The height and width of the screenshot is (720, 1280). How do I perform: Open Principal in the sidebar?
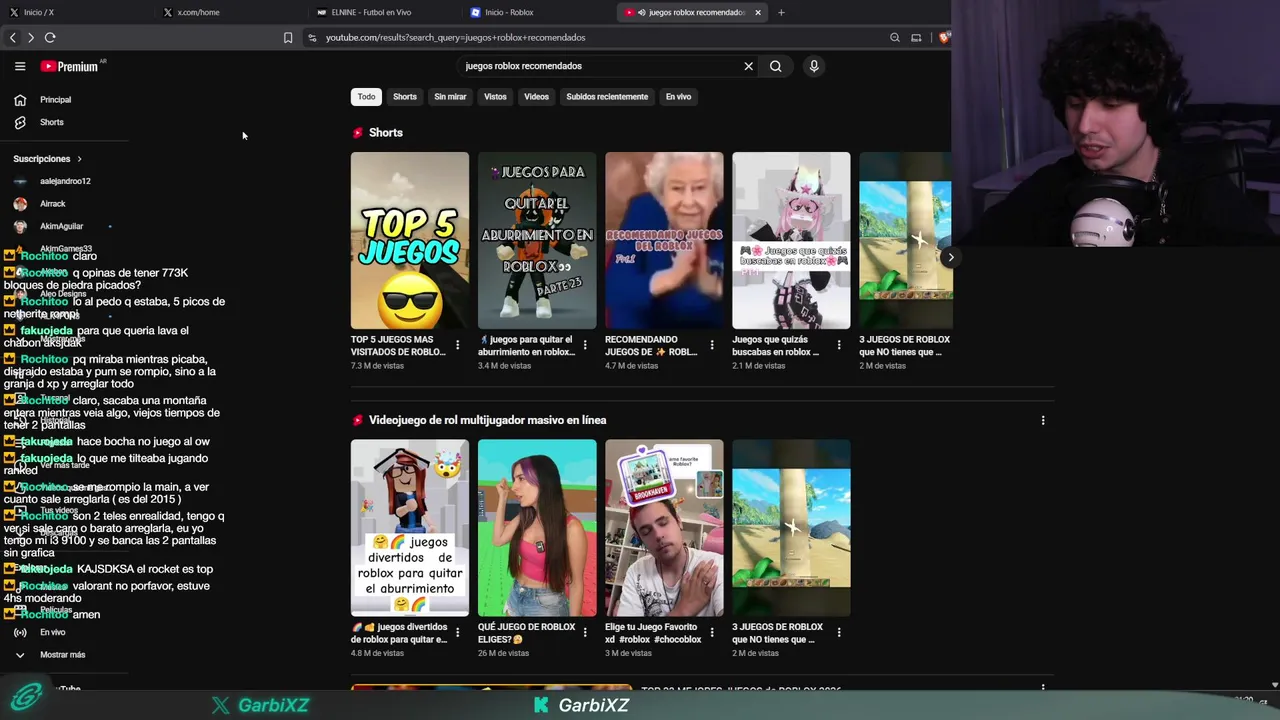tap(55, 100)
